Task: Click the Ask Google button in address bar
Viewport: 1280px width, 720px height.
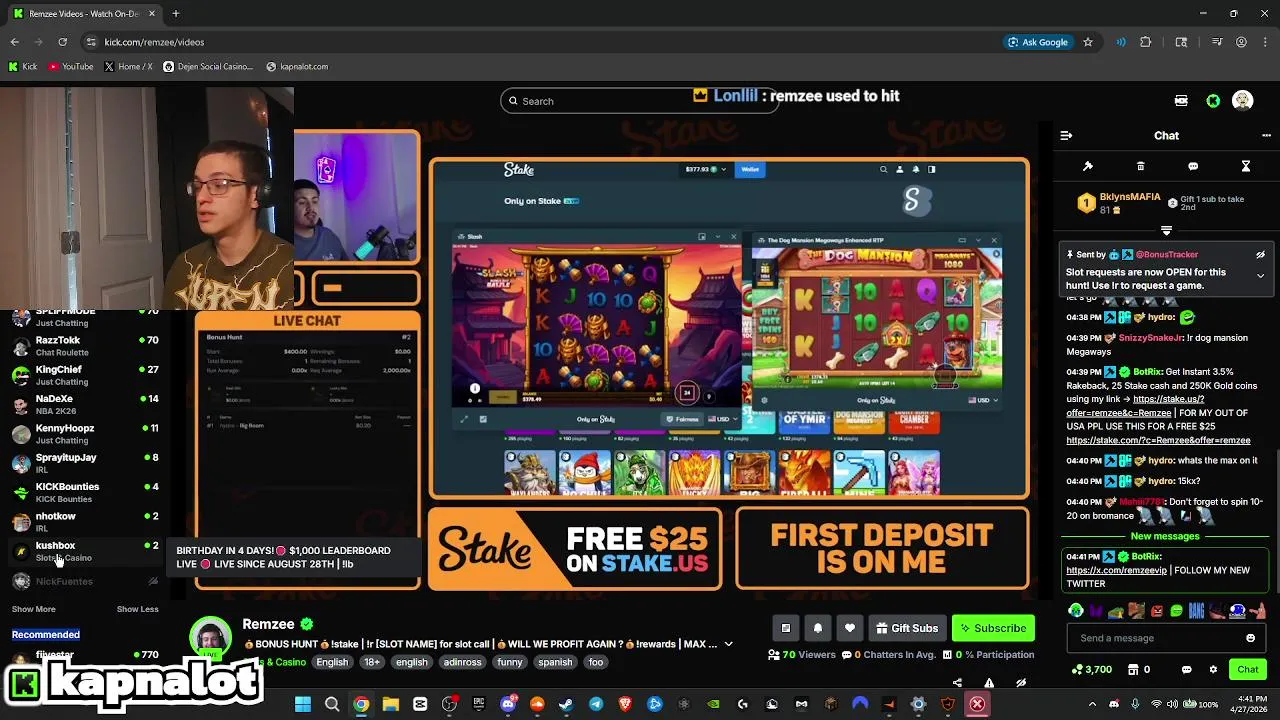Action: tap(1039, 42)
